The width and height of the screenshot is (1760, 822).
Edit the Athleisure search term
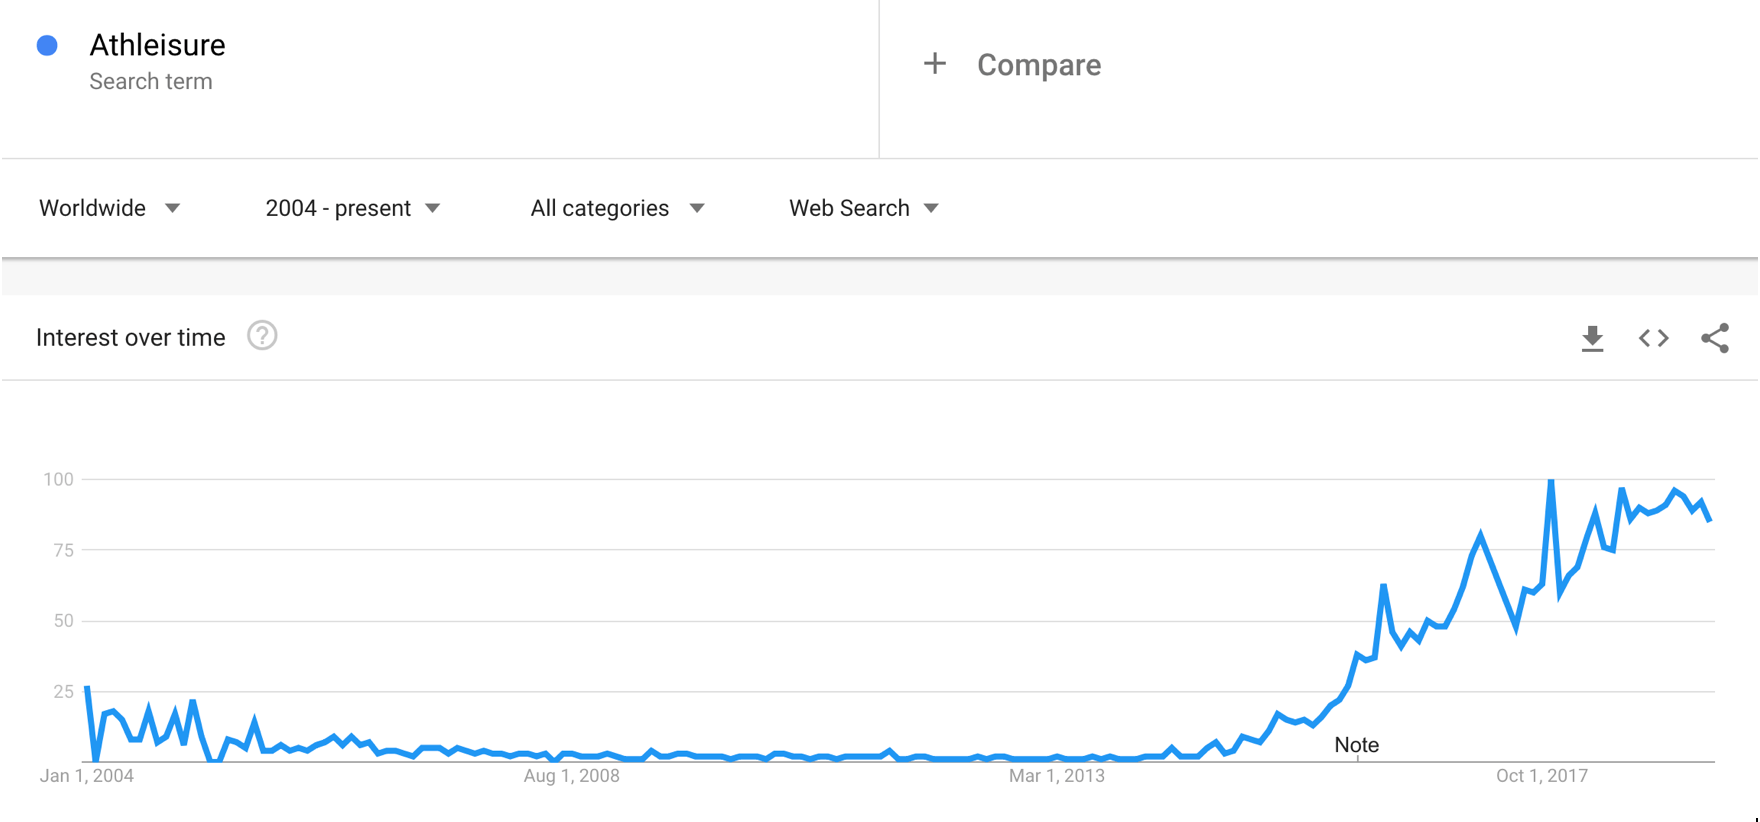157,45
